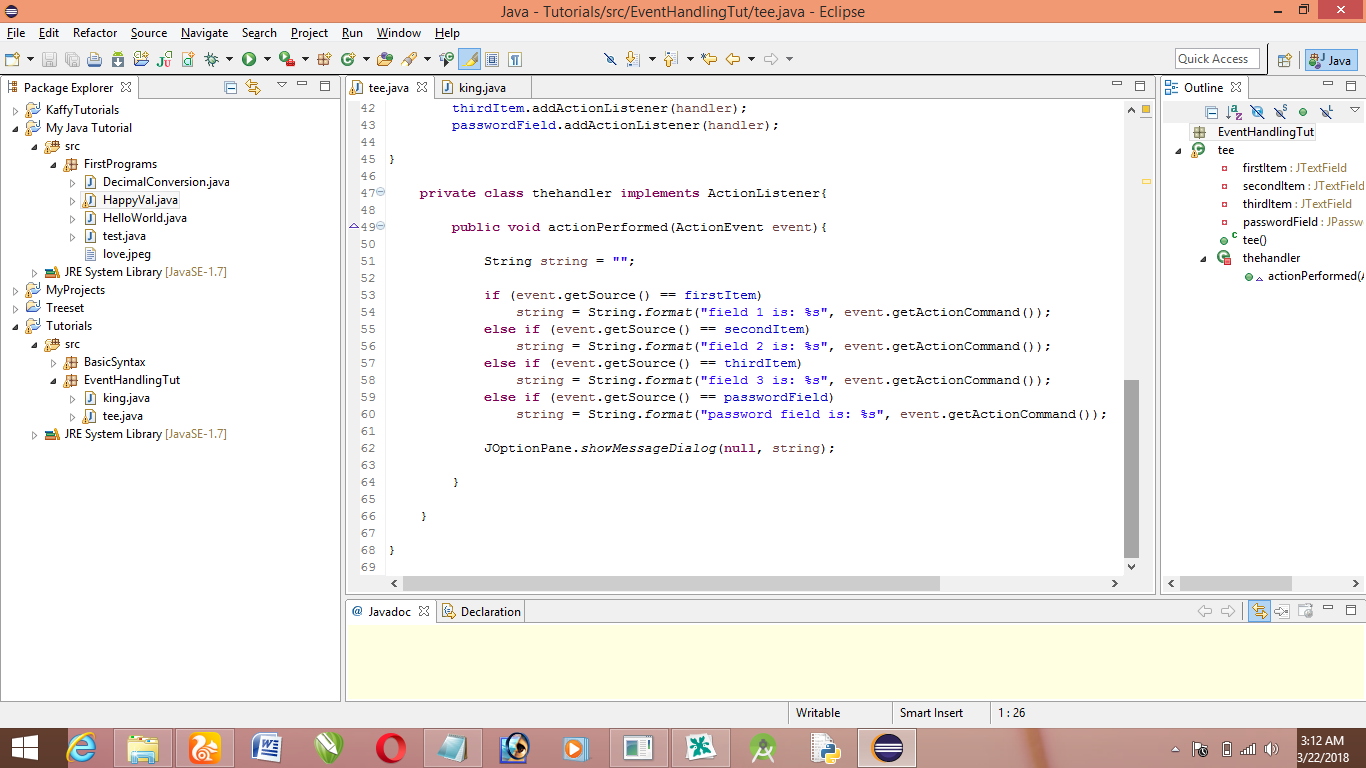
Task: Collapse all in Package Explorer
Action: (231, 87)
